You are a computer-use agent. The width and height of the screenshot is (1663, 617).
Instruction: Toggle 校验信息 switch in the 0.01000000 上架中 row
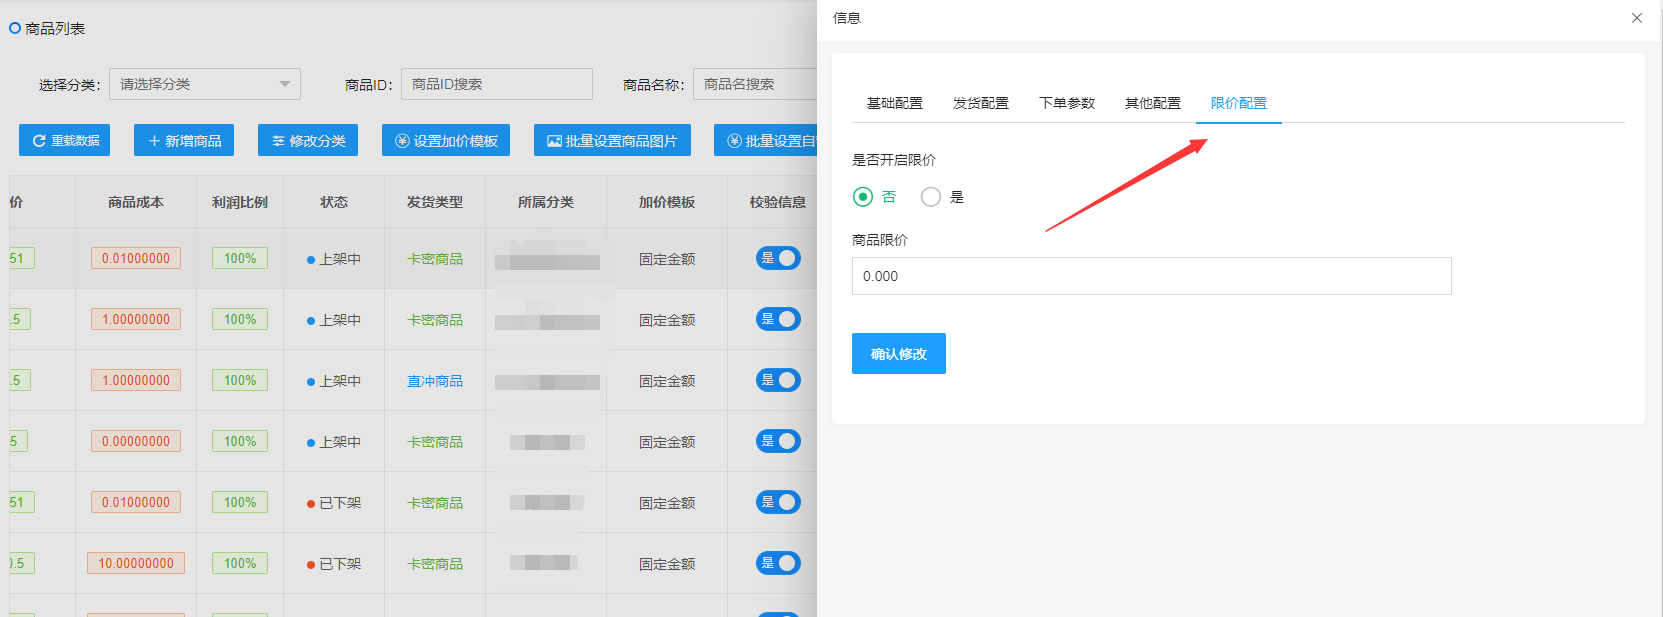pos(778,258)
